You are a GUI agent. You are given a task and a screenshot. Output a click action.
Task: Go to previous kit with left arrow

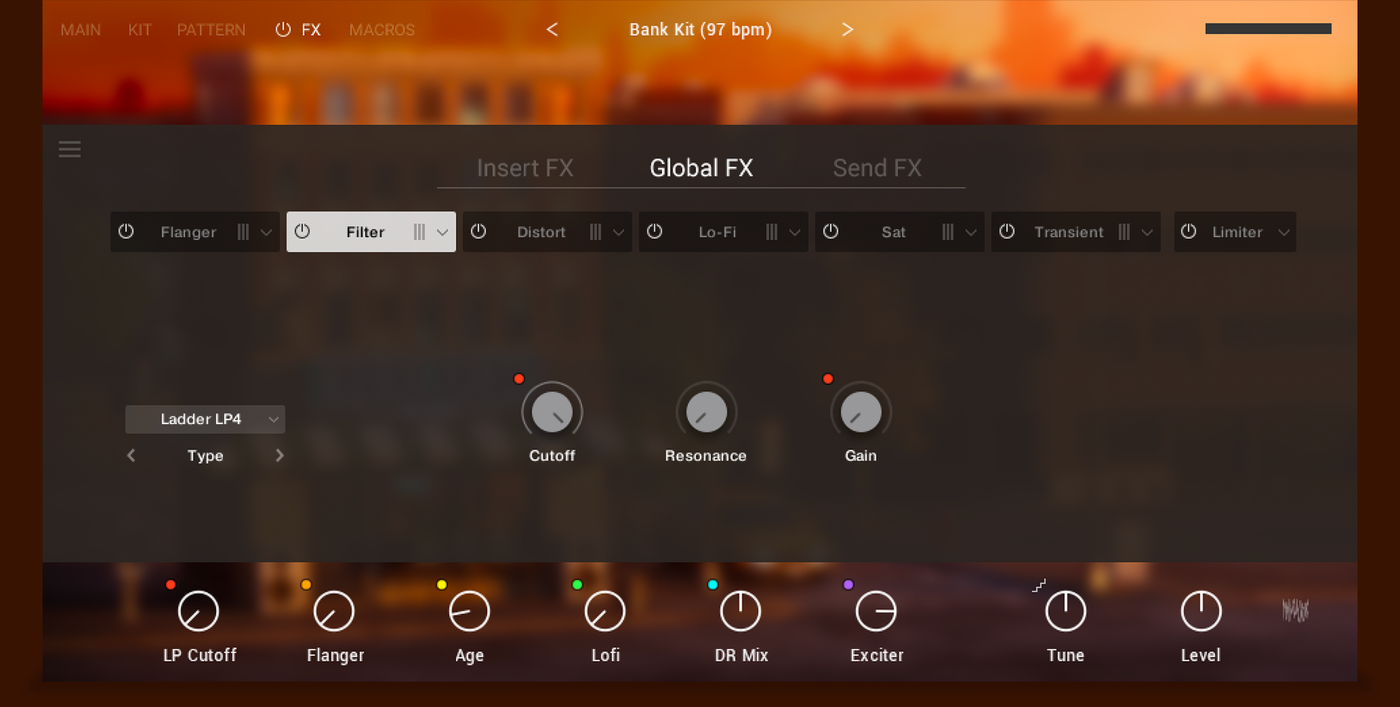tap(552, 30)
